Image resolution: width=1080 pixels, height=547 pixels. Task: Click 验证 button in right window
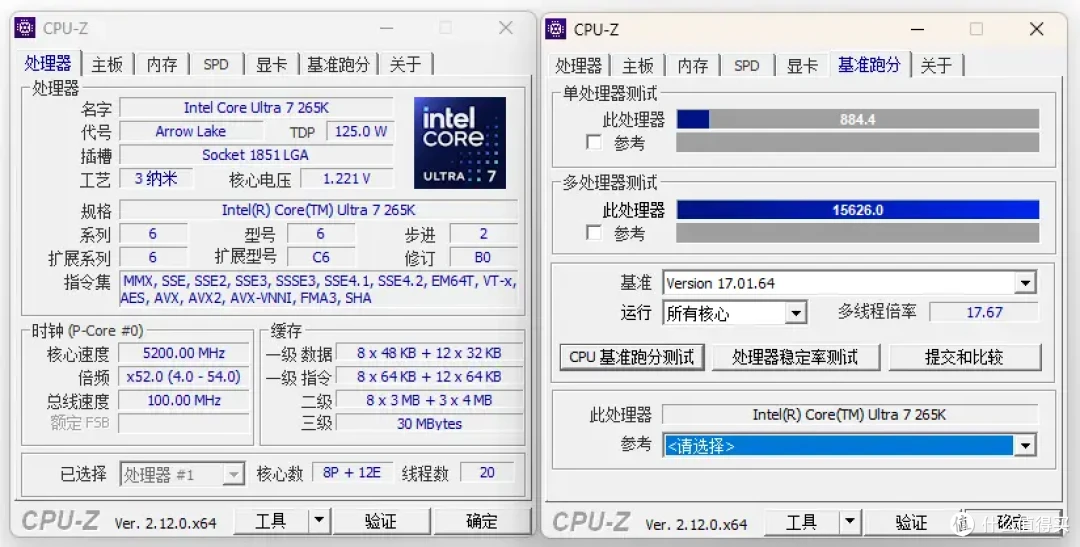(911, 522)
